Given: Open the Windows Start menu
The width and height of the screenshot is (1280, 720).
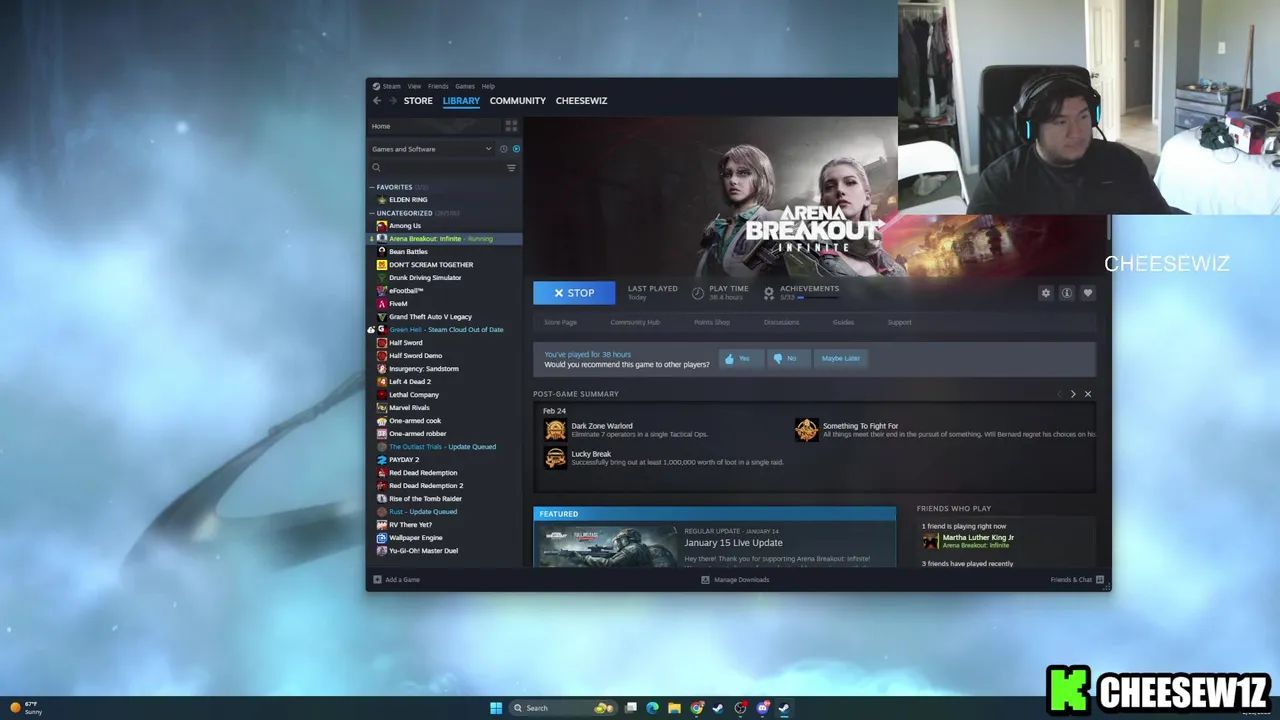Looking at the screenshot, I should coord(496,708).
